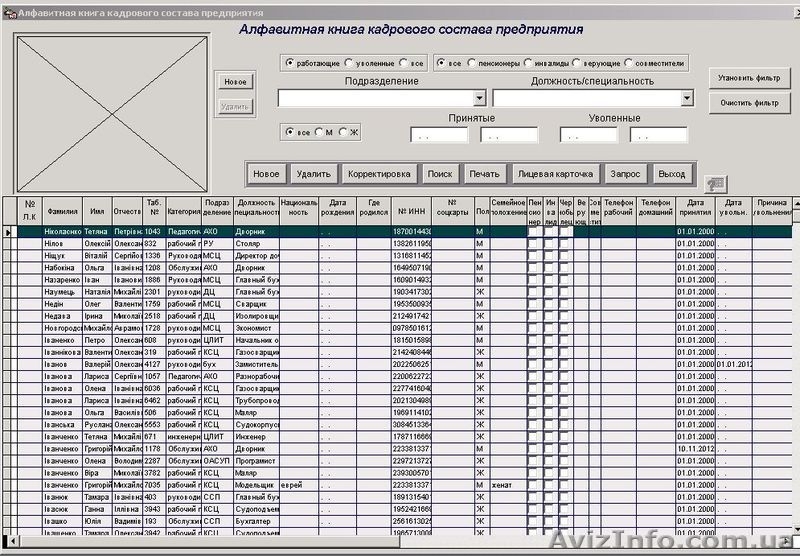Open the Подразделение dropdown list
The height and width of the screenshot is (556, 800).
(x=479, y=98)
